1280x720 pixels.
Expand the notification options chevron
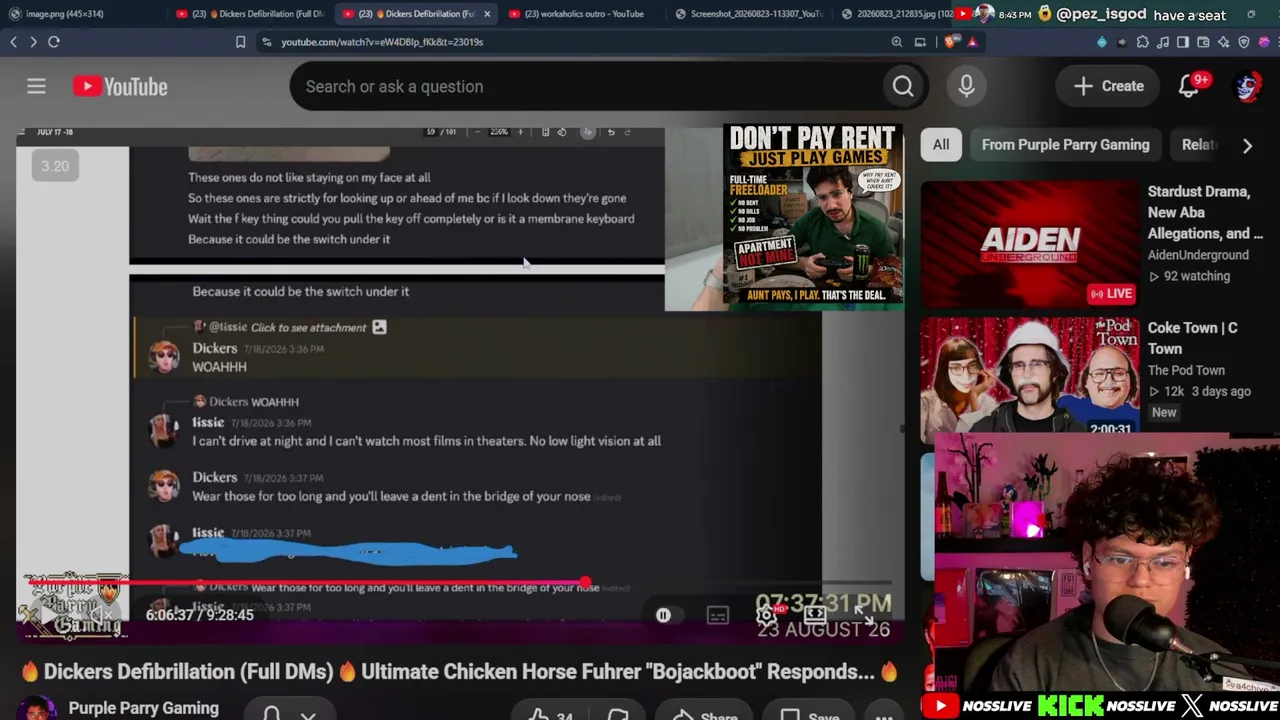point(308,714)
